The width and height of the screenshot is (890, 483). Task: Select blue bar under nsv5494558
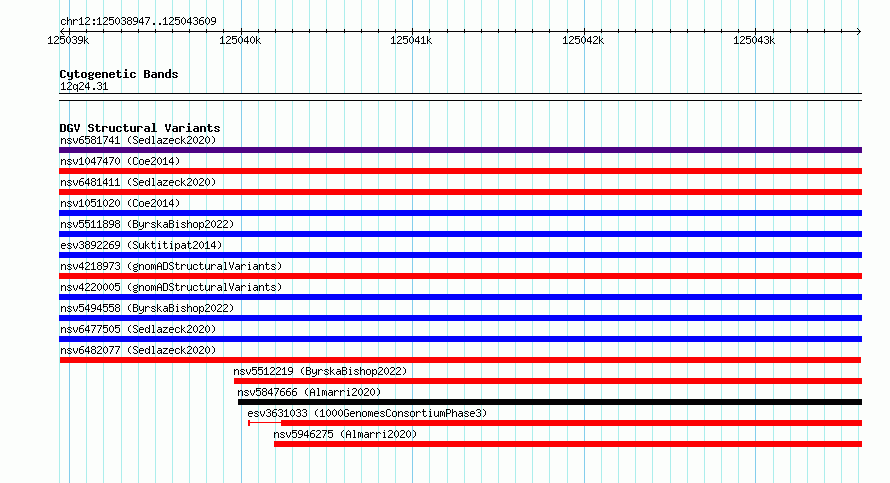pyautogui.click(x=460, y=318)
